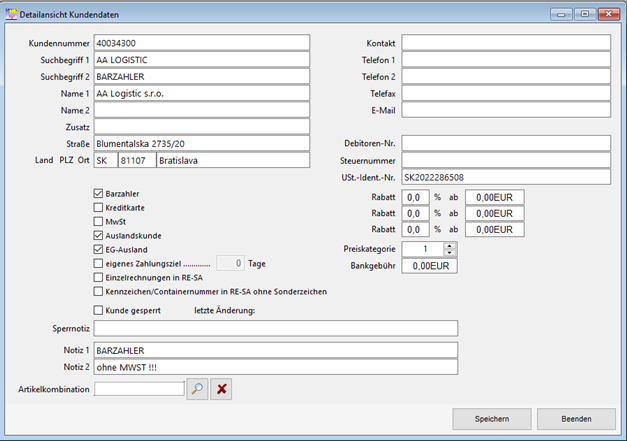
Task: Uncheck the Barzahler checkbox
Action: 97,193
